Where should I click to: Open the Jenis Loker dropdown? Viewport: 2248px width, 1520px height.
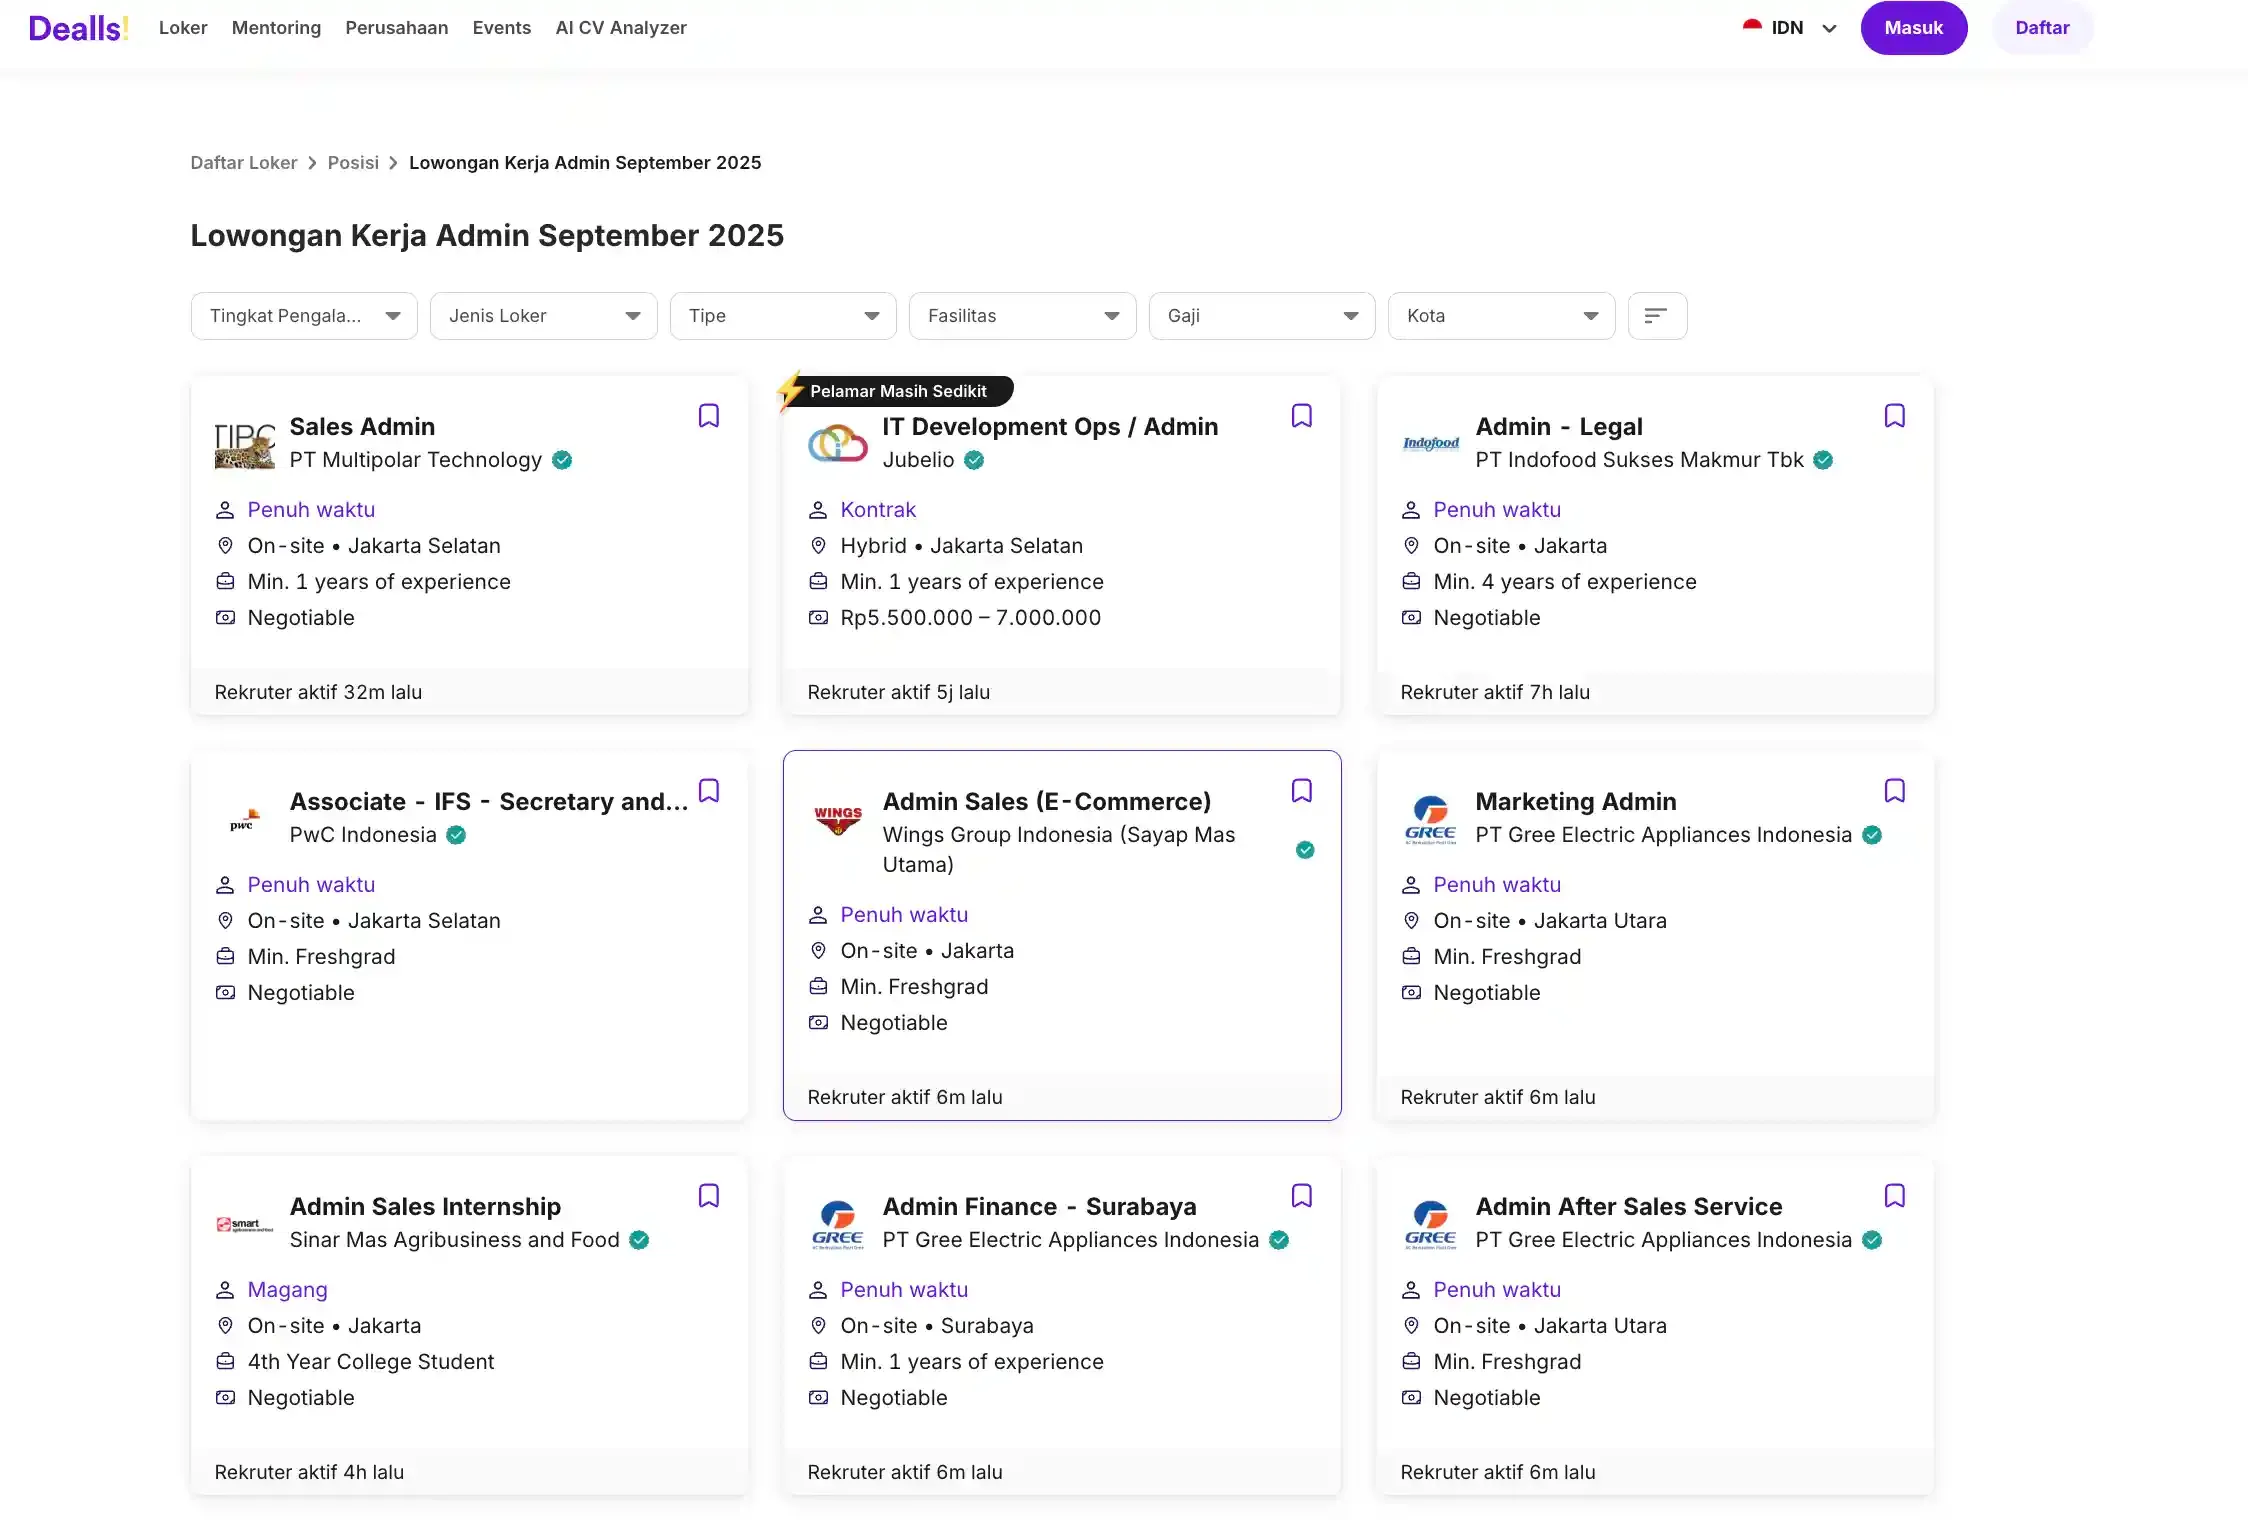543,316
